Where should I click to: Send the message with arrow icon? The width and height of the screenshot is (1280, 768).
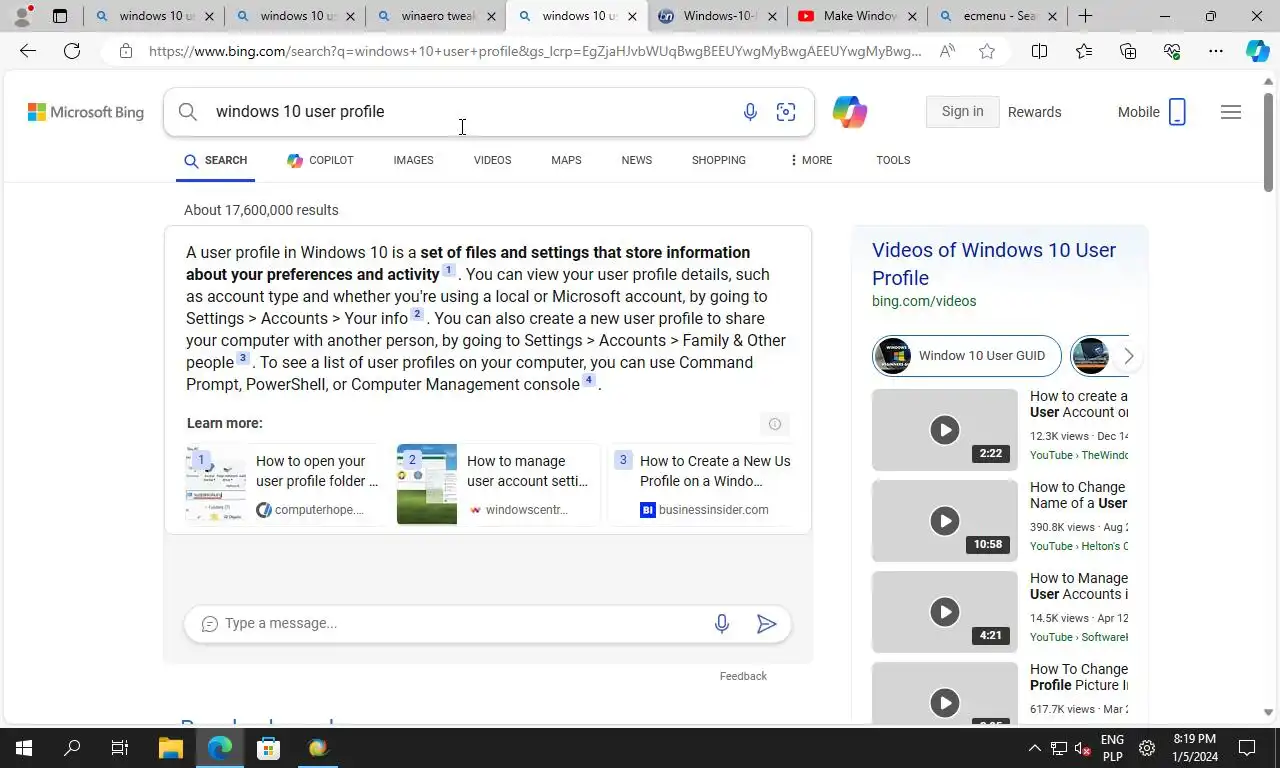coord(767,624)
